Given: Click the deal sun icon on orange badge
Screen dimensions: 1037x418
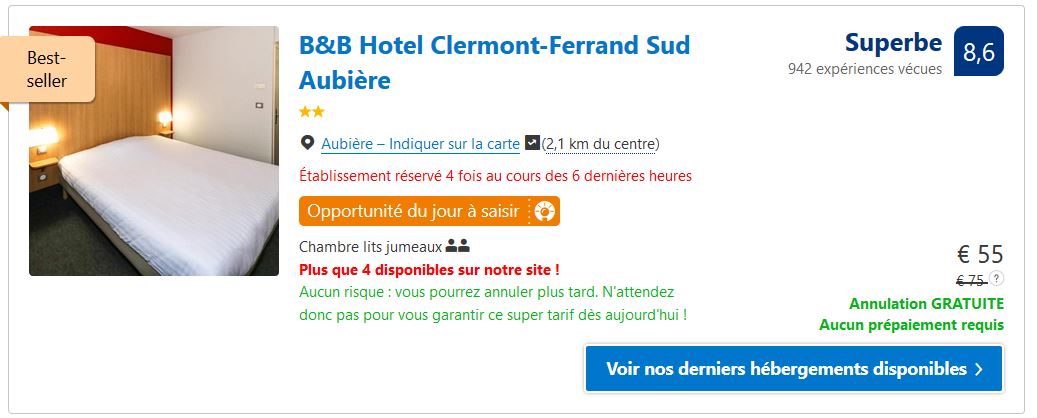Looking at the screenshot, I should 545,212.
